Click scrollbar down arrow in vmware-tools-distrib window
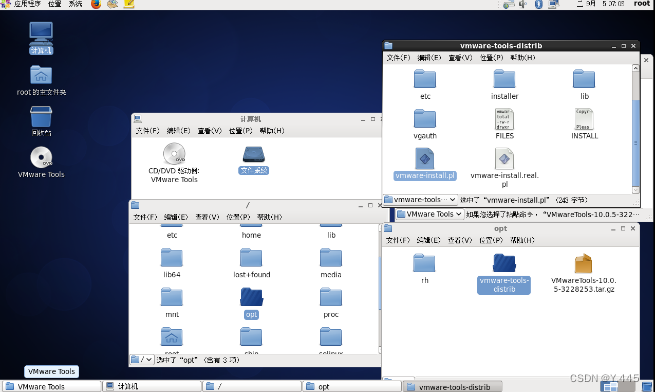Screen dimensions: 655x392 coord(635,190)
